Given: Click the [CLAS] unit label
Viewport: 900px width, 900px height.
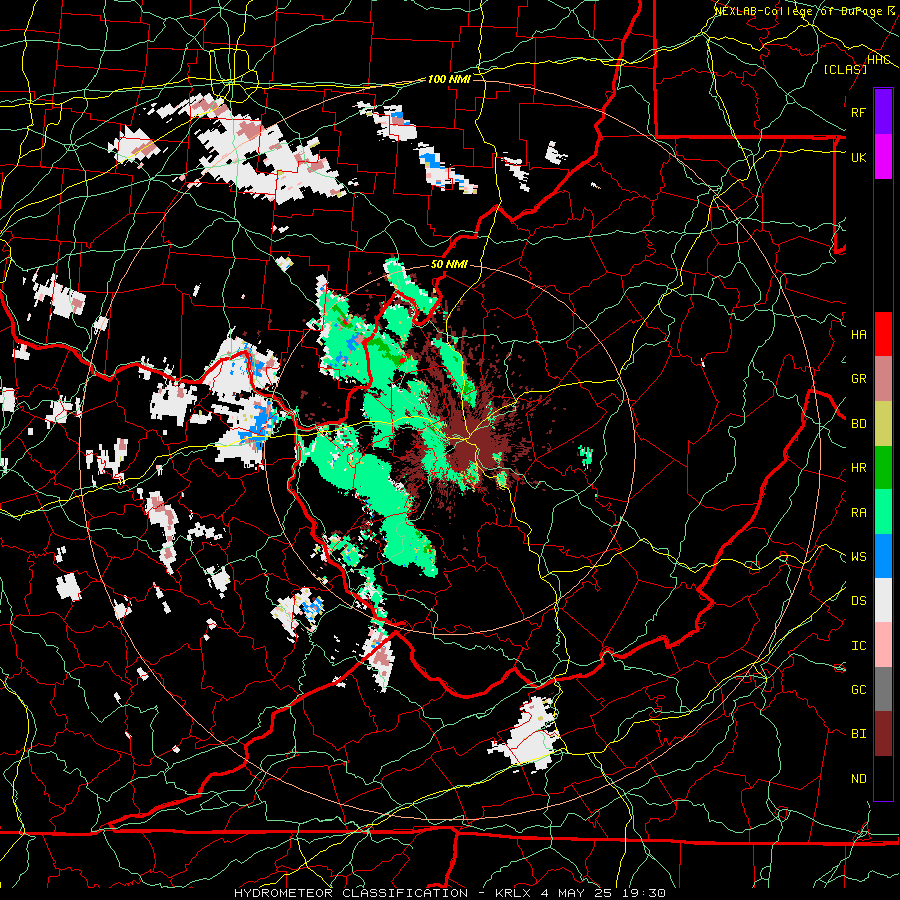Looking at the screenshot, I should point(845,69).
